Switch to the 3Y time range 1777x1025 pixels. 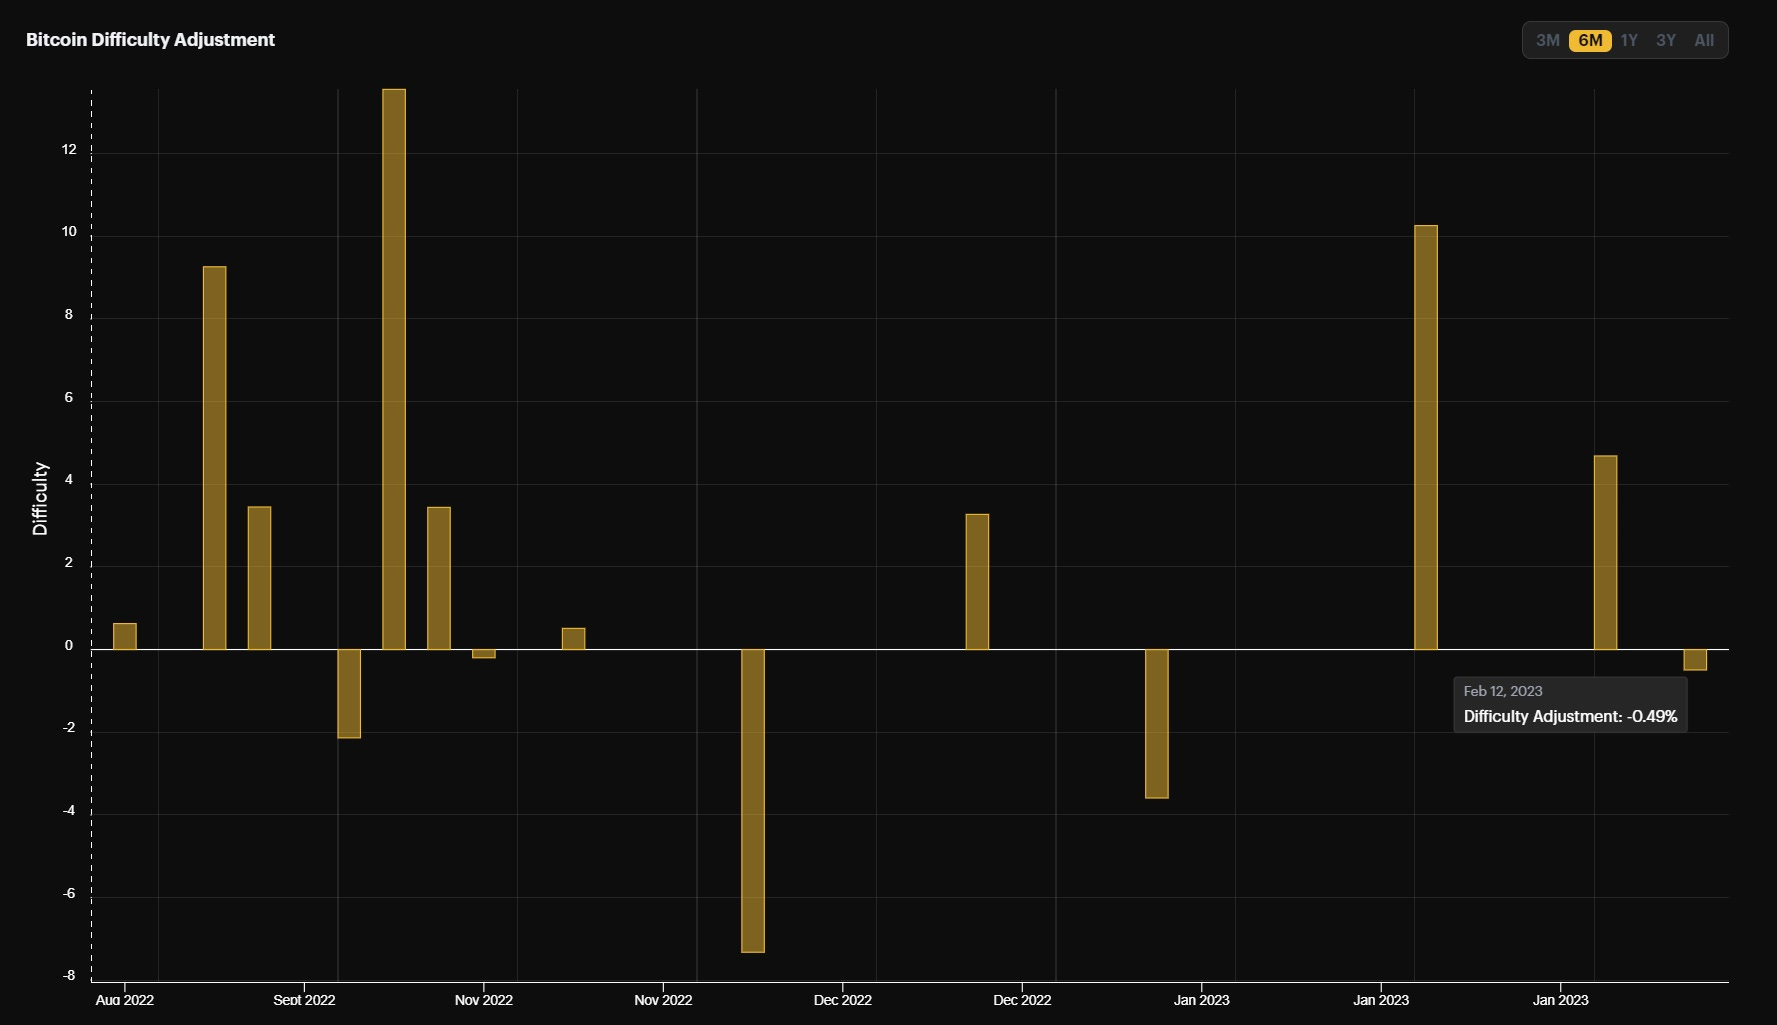pyautogui.click(x=1665, y=40)
